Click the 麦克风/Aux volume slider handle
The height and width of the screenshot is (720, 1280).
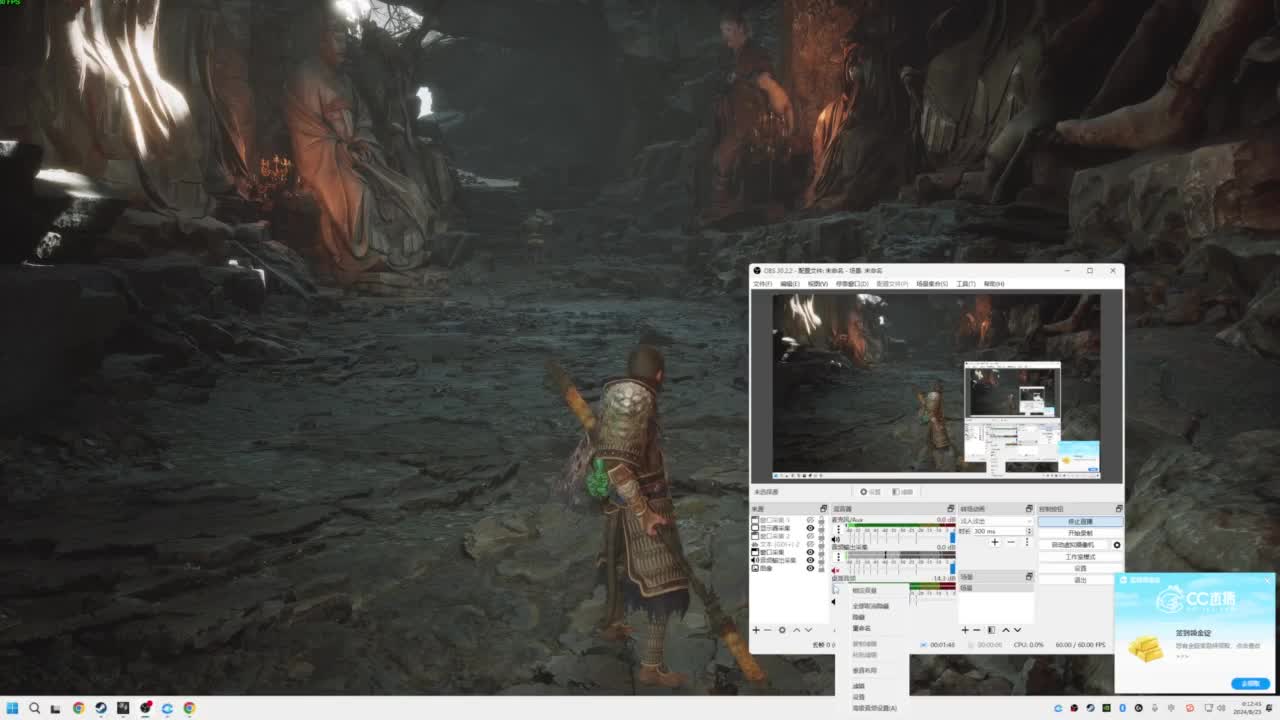point(952,538)
